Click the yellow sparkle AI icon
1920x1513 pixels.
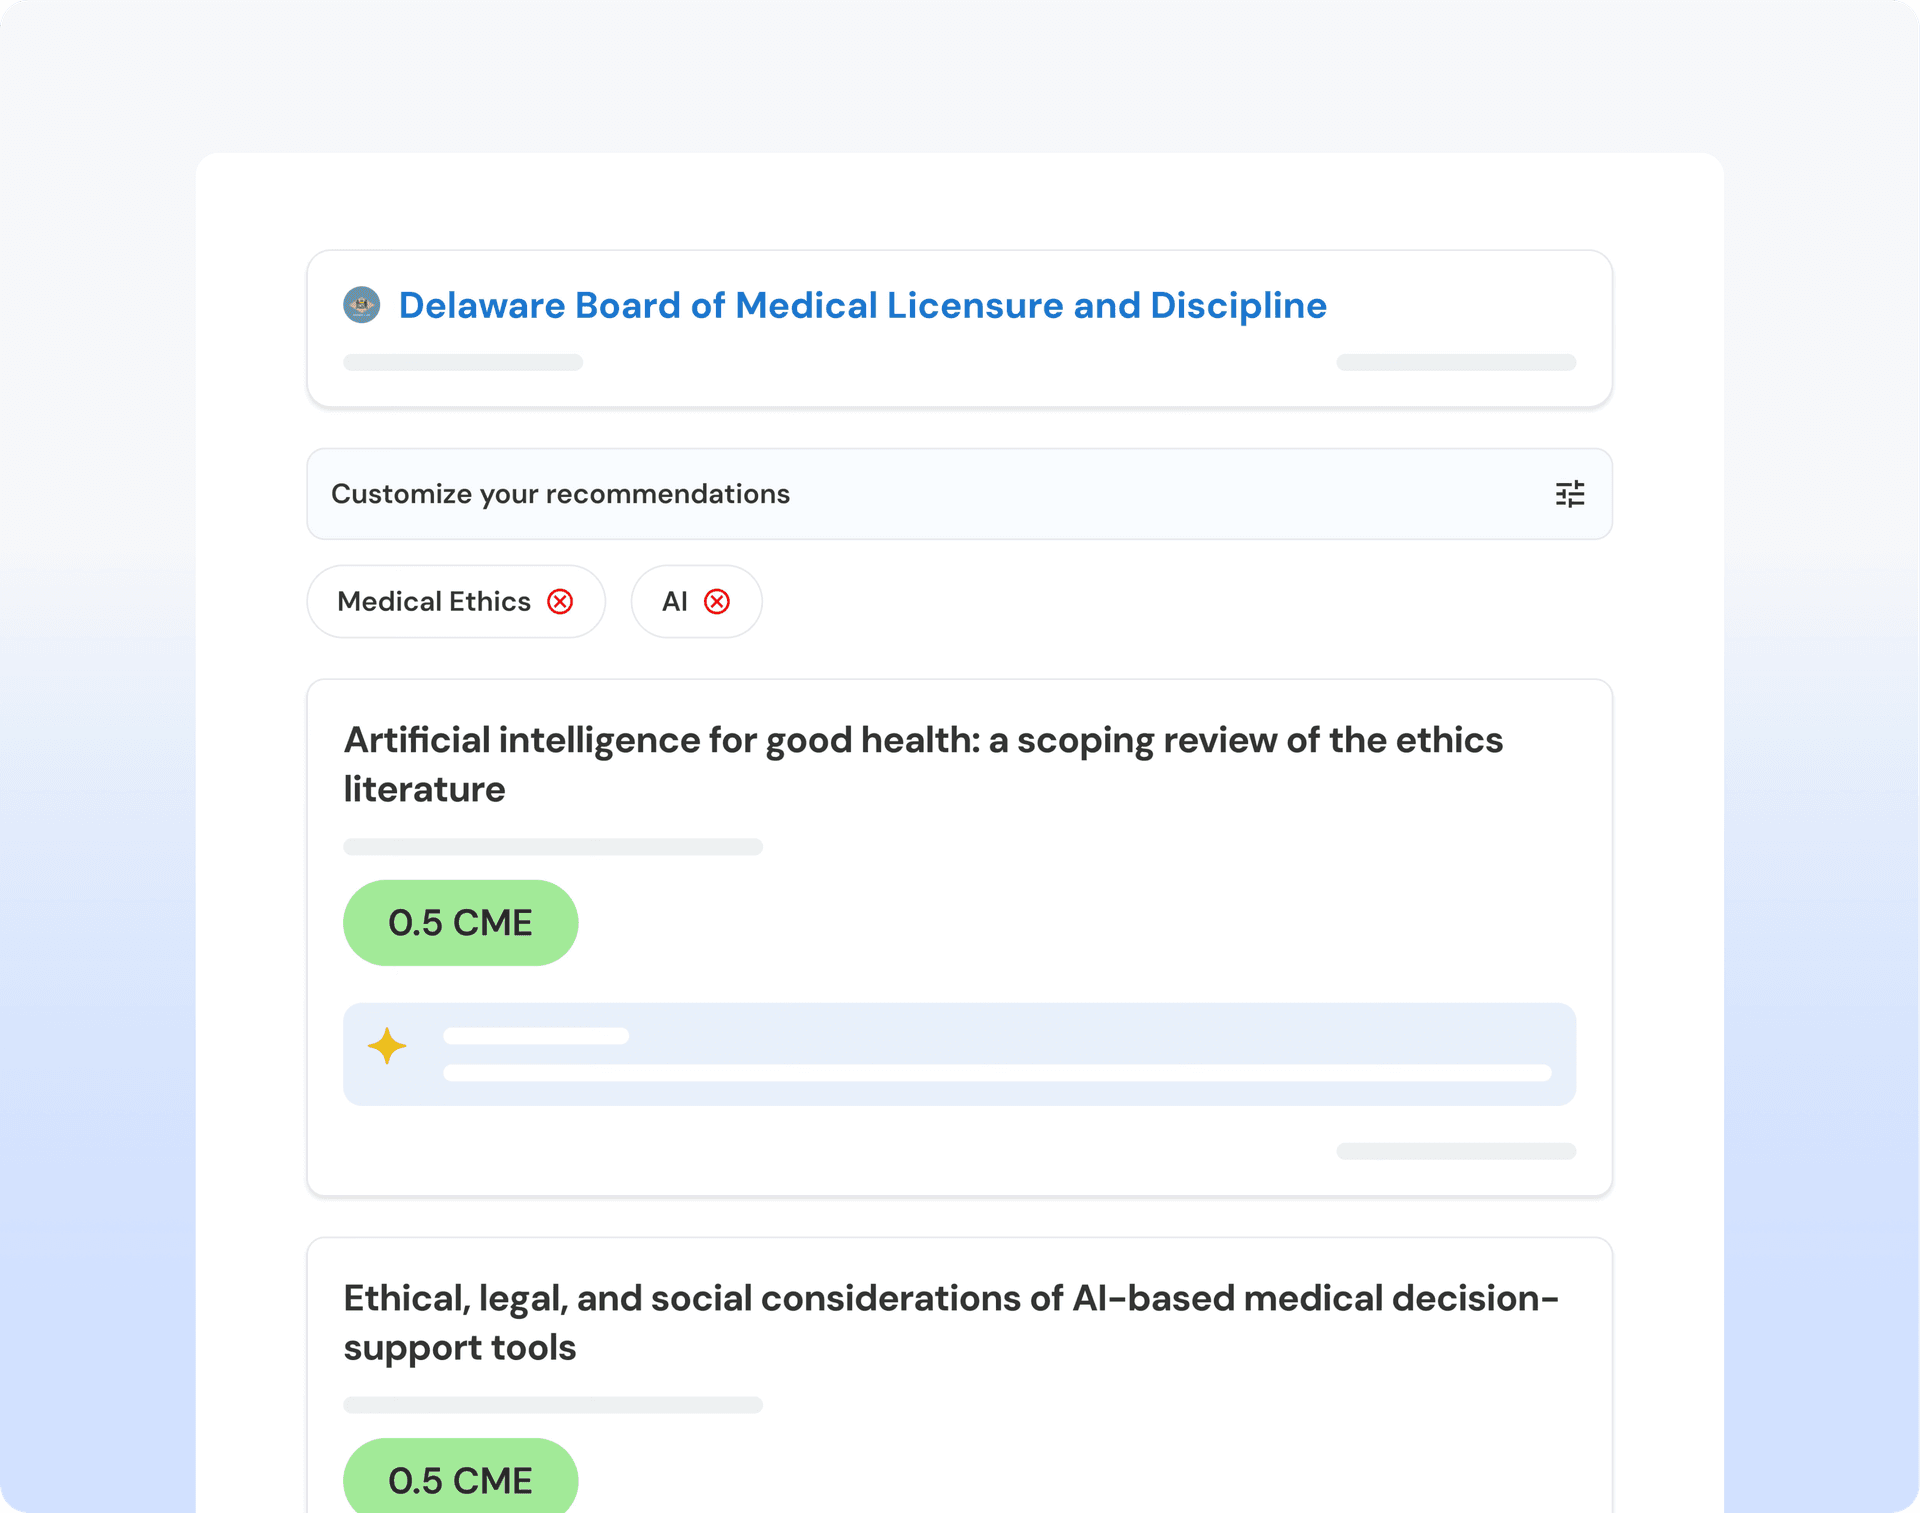tap(387, 1046)
